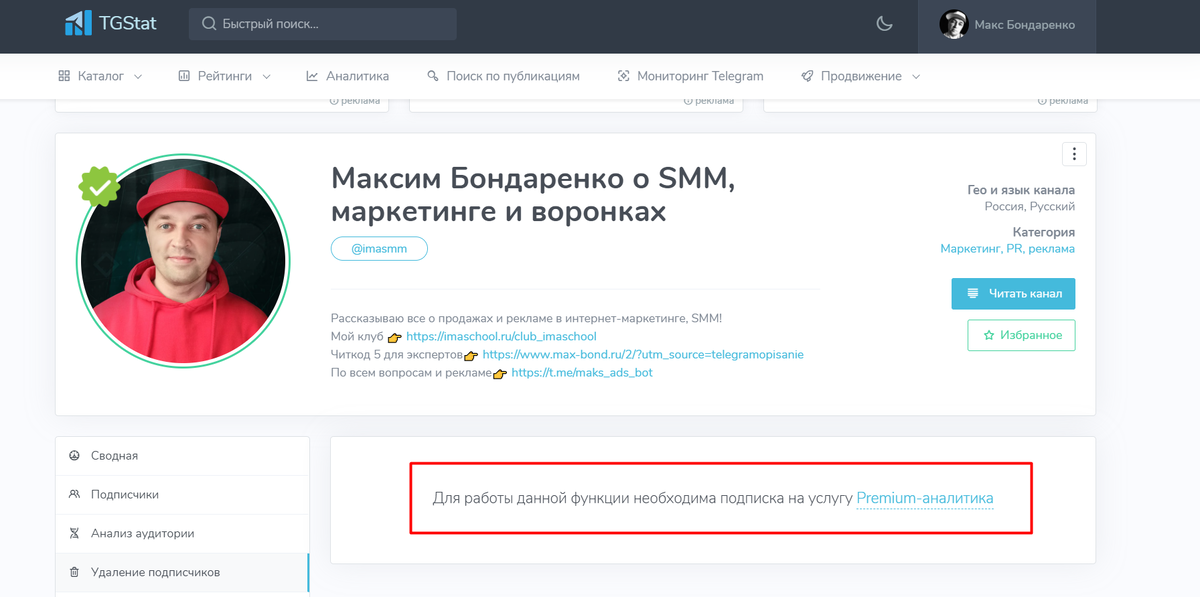Click the Маркетинг, PR, реклама category link
This screenshot has width=1200, height=597.
click(1008, 249)
